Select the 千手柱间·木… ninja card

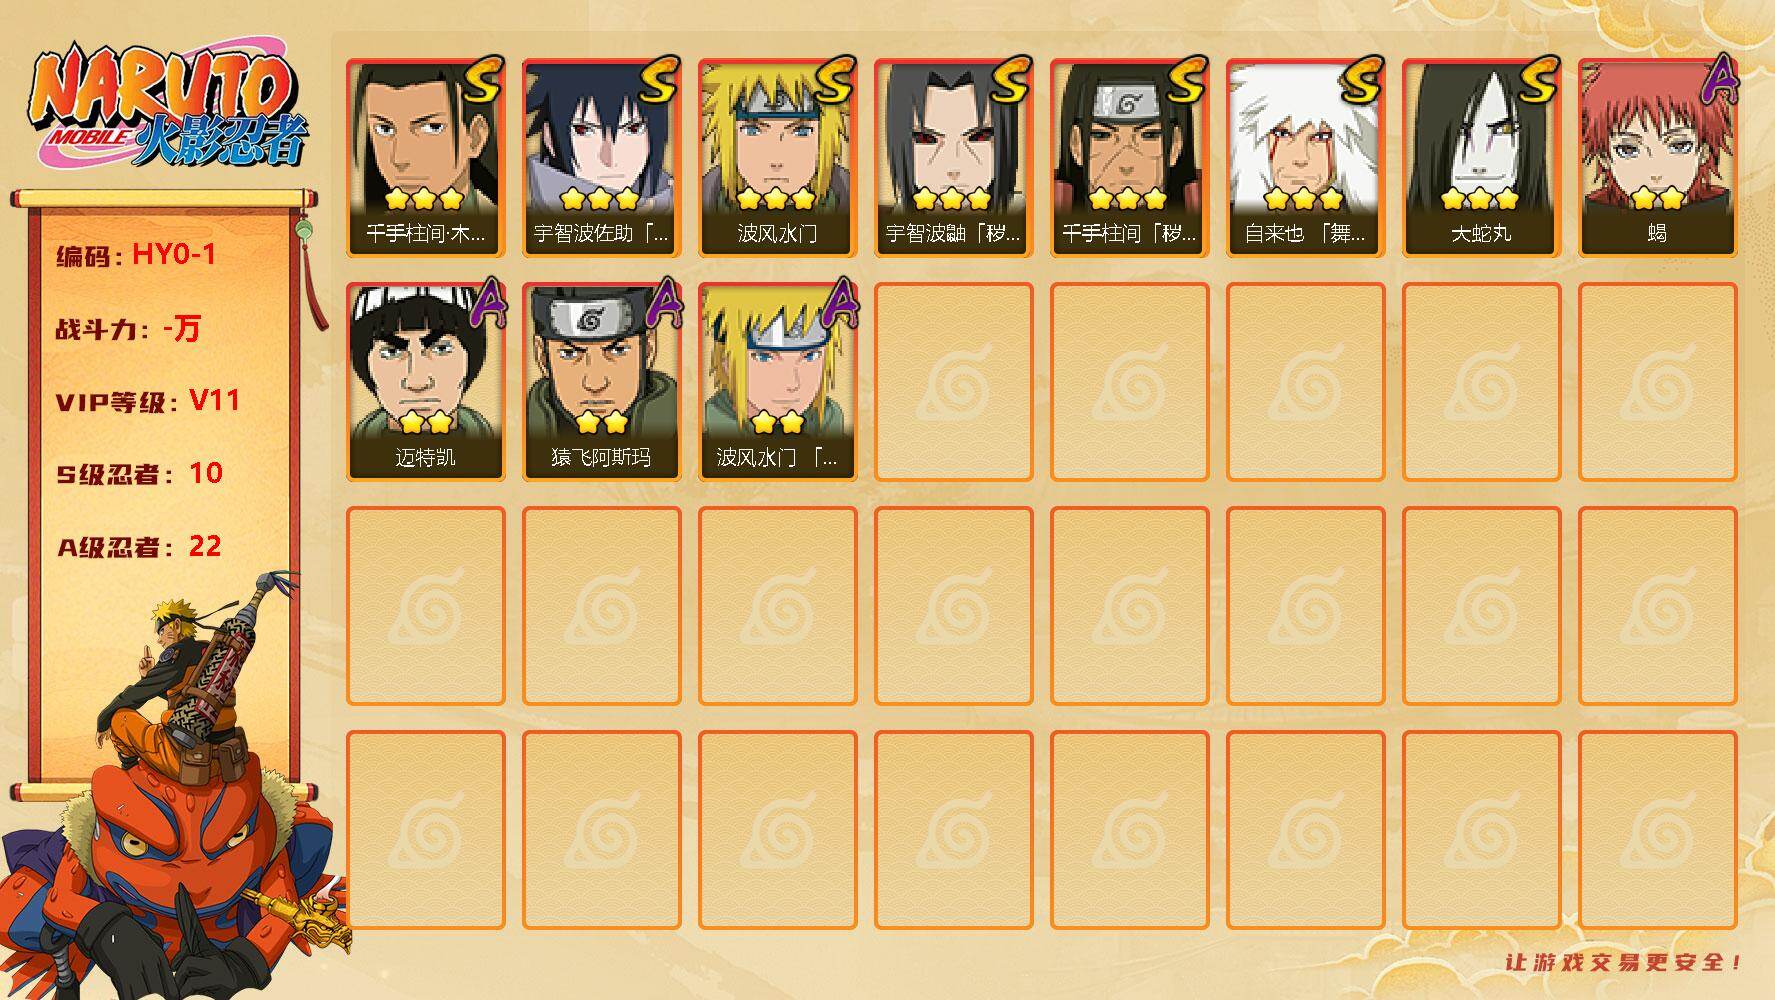click(426, 158)
